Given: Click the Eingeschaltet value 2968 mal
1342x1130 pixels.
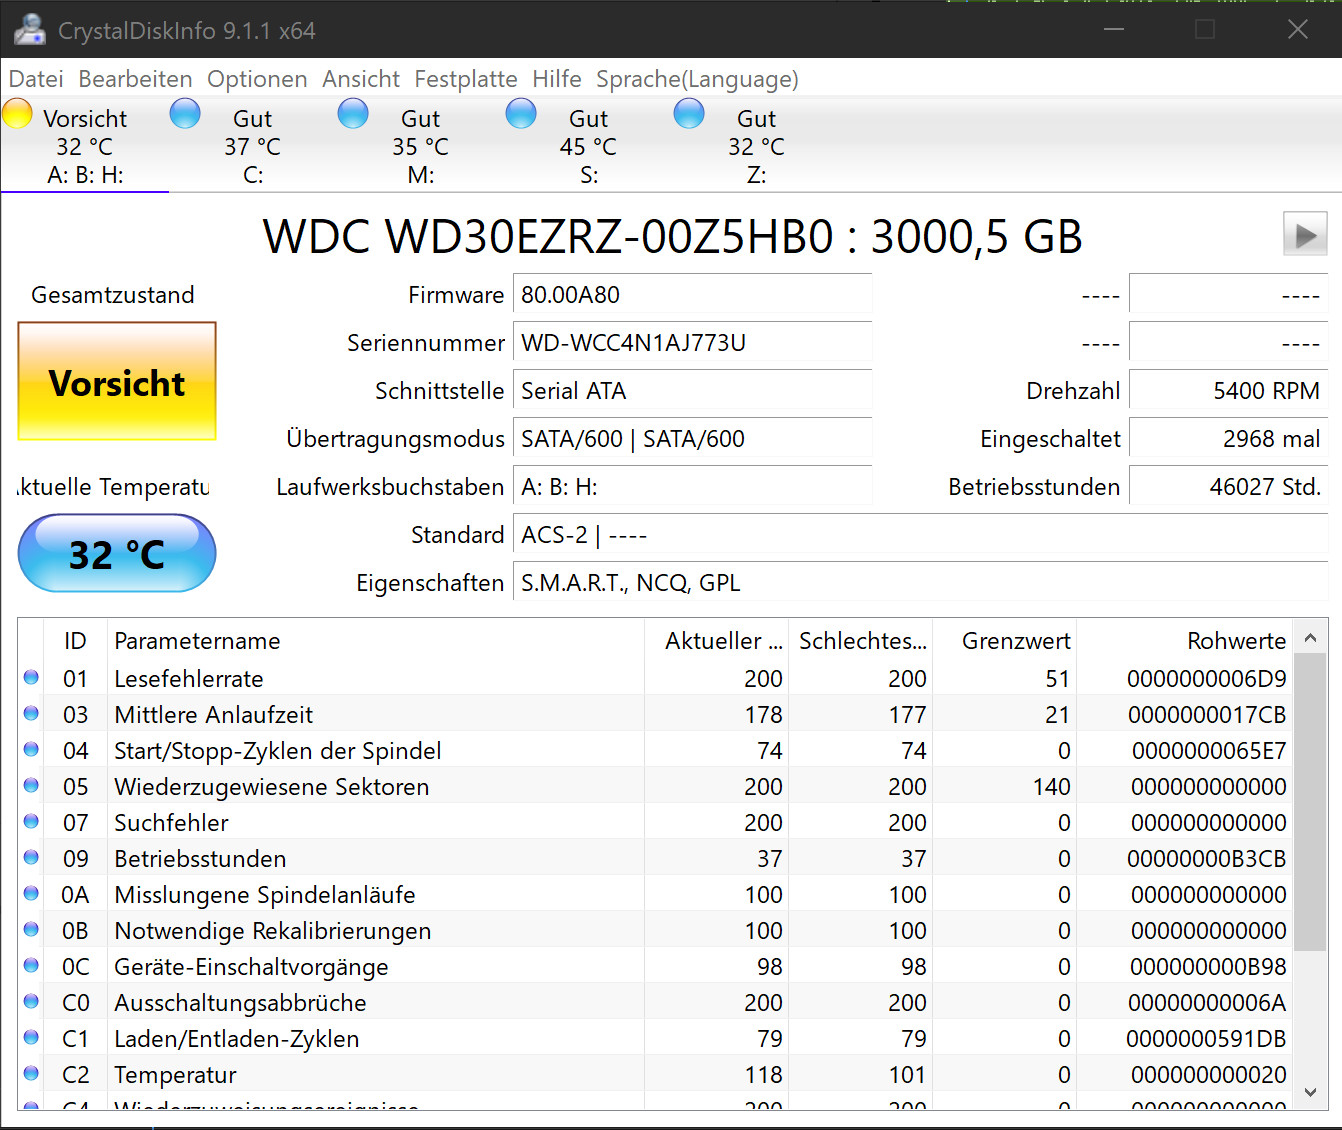Looking at the screenshot, I should [1228, 439].
